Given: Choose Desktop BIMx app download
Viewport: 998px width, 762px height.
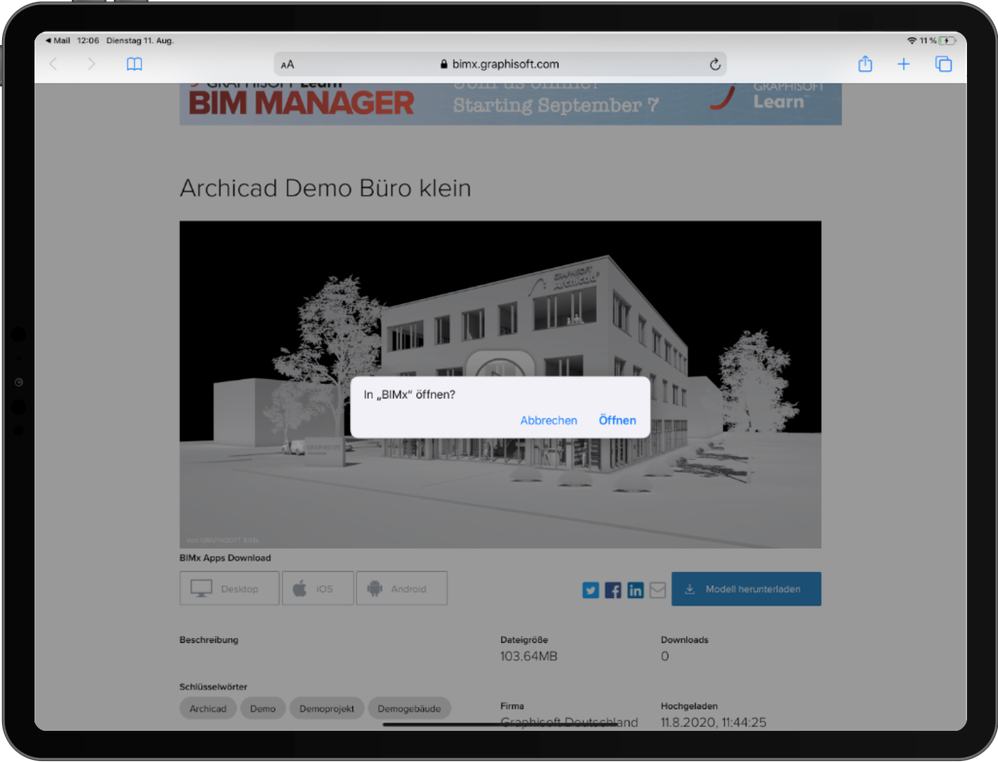Looking at the screenshot, I should click(x=229, y=588).
